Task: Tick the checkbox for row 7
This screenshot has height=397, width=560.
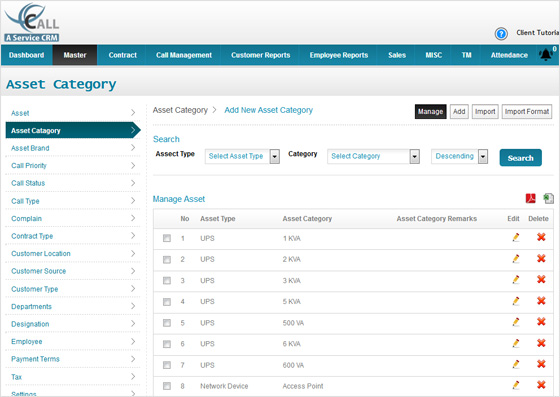Action: click(167, 365)
